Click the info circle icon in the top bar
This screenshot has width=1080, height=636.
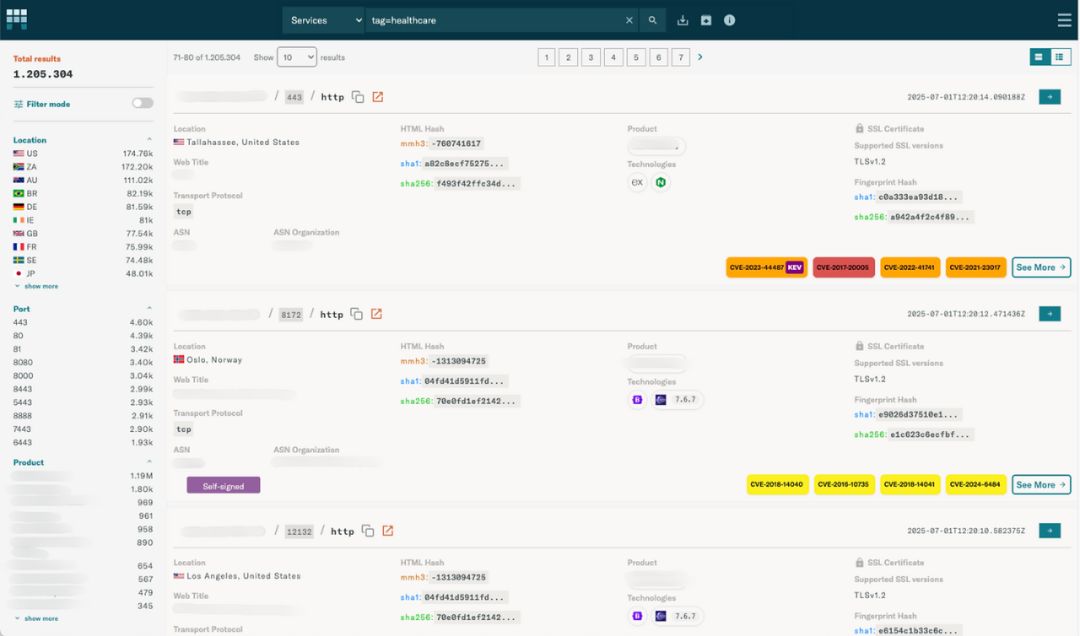(x=730, y=20)
